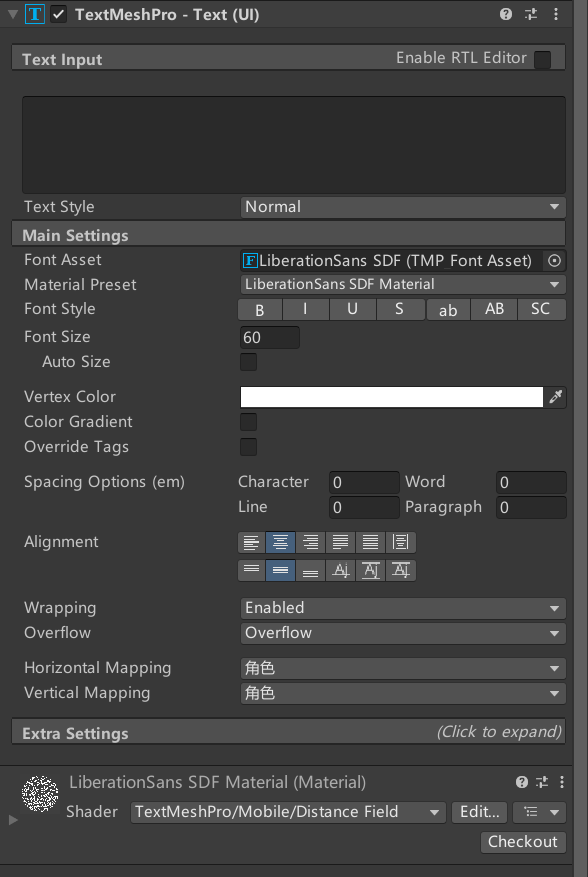
Task: Pick vertex color with the eyedropper
Action: coord(556,397)
